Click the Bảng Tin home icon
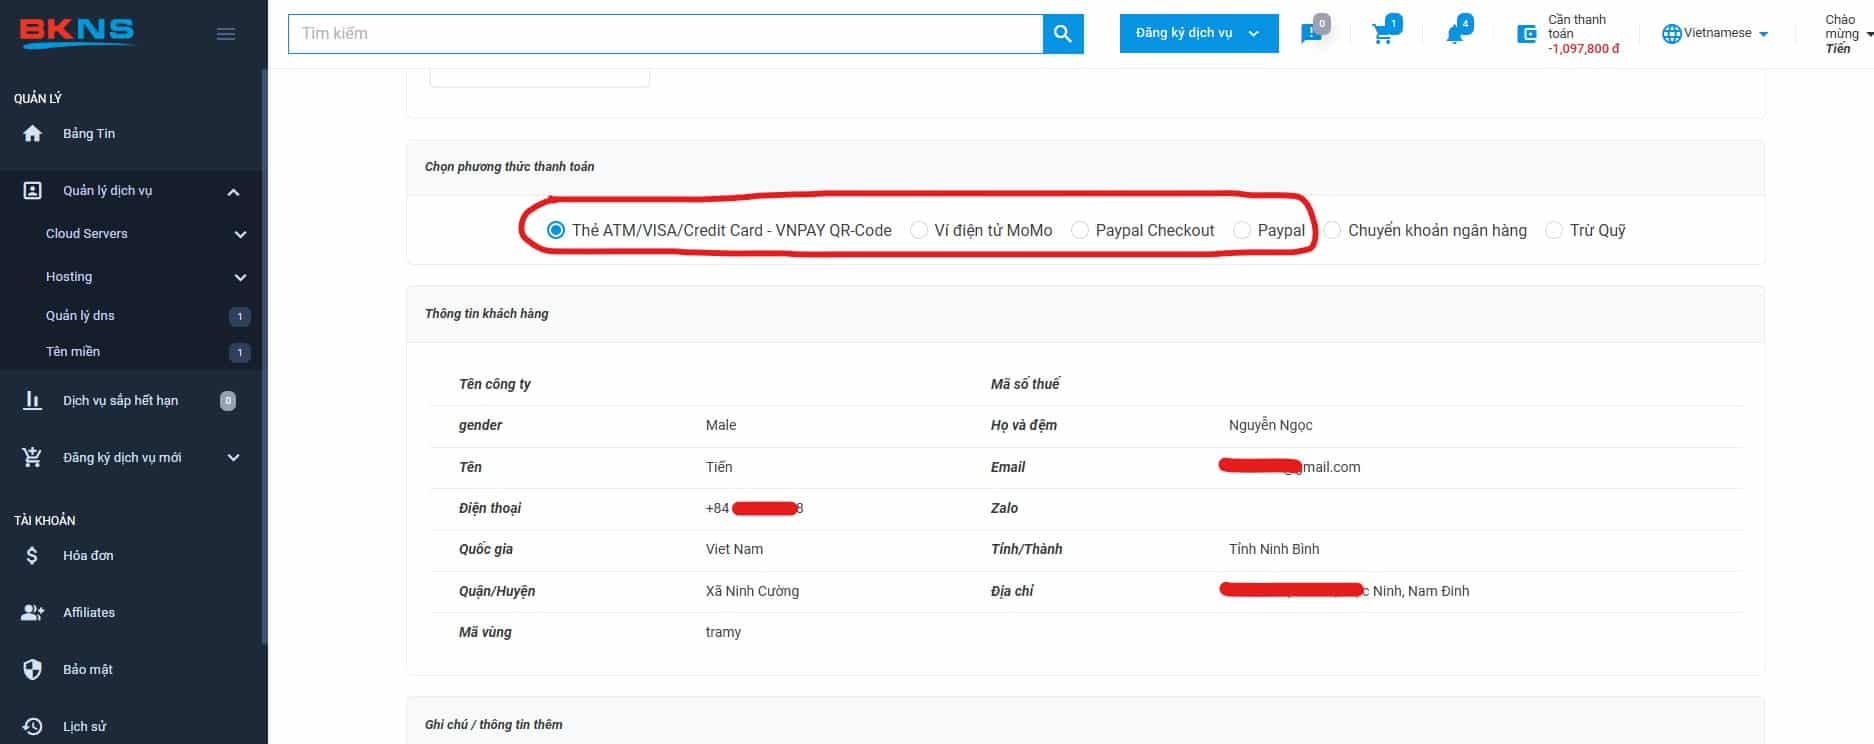1874x744 pixels. 33,134
